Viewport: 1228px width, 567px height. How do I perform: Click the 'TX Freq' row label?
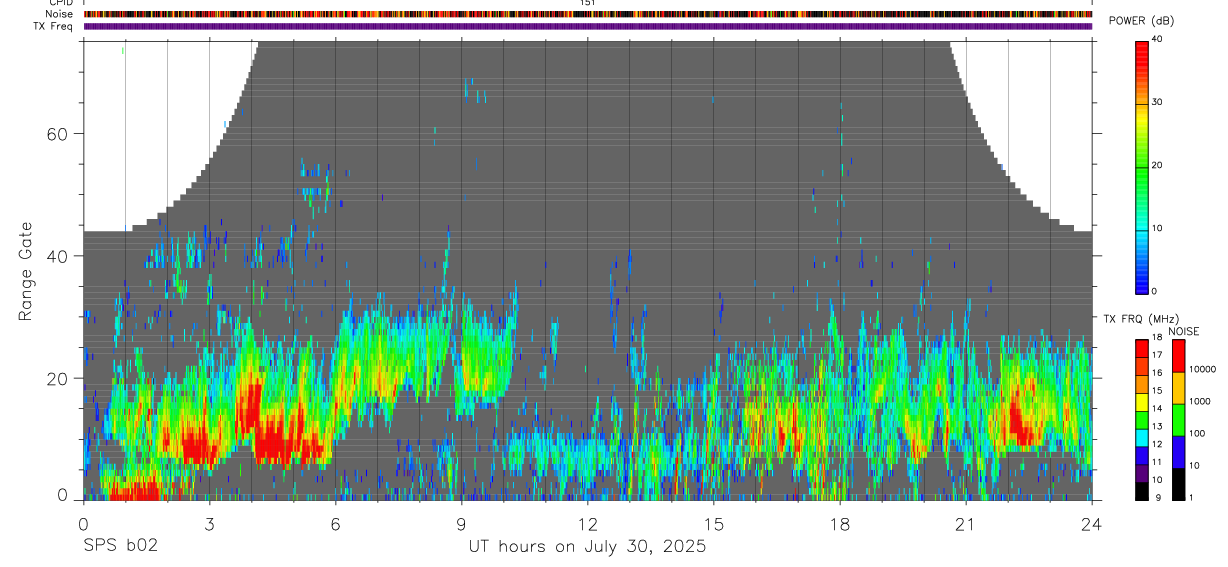coord(52,26)
